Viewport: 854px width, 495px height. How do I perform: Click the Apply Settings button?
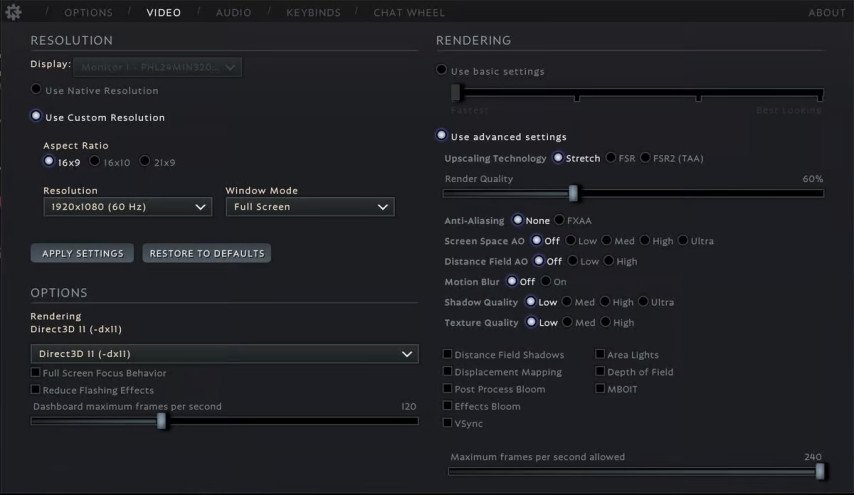[83, 253]
